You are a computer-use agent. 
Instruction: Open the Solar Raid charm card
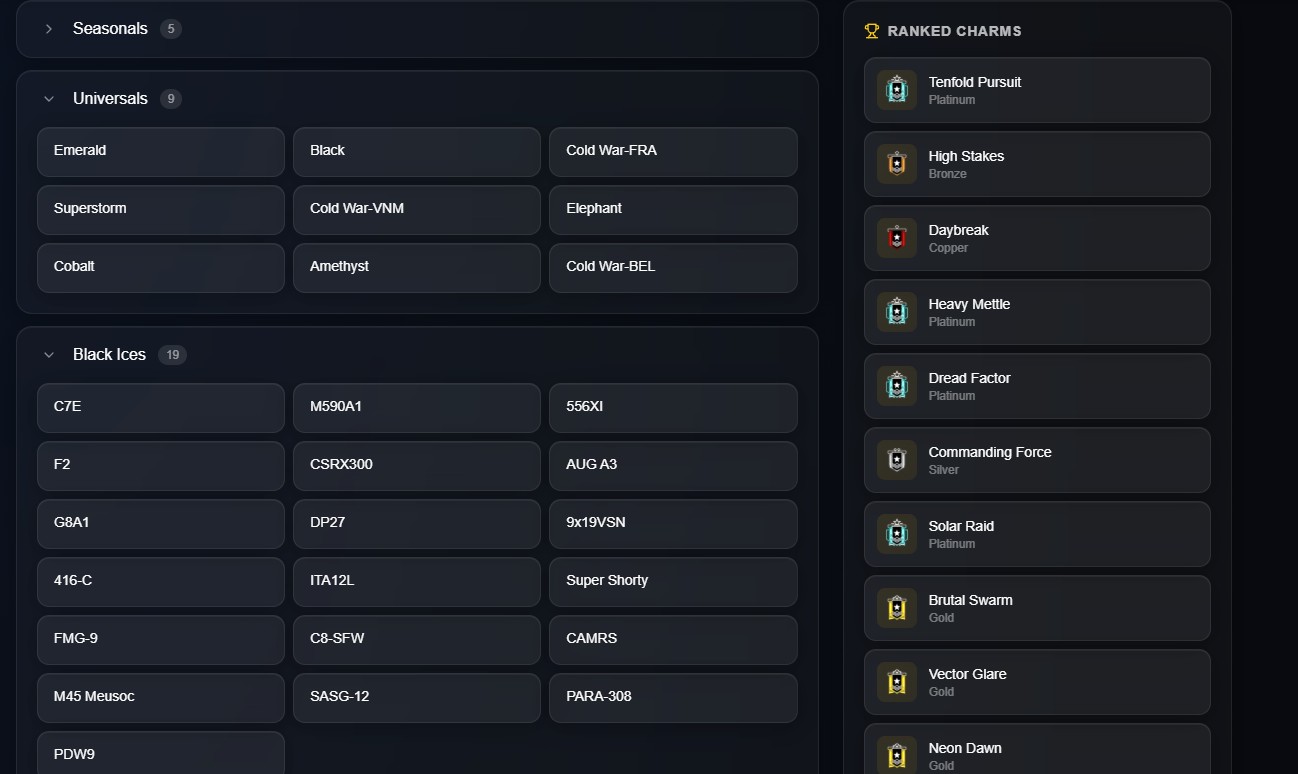tap(1037, 534)
